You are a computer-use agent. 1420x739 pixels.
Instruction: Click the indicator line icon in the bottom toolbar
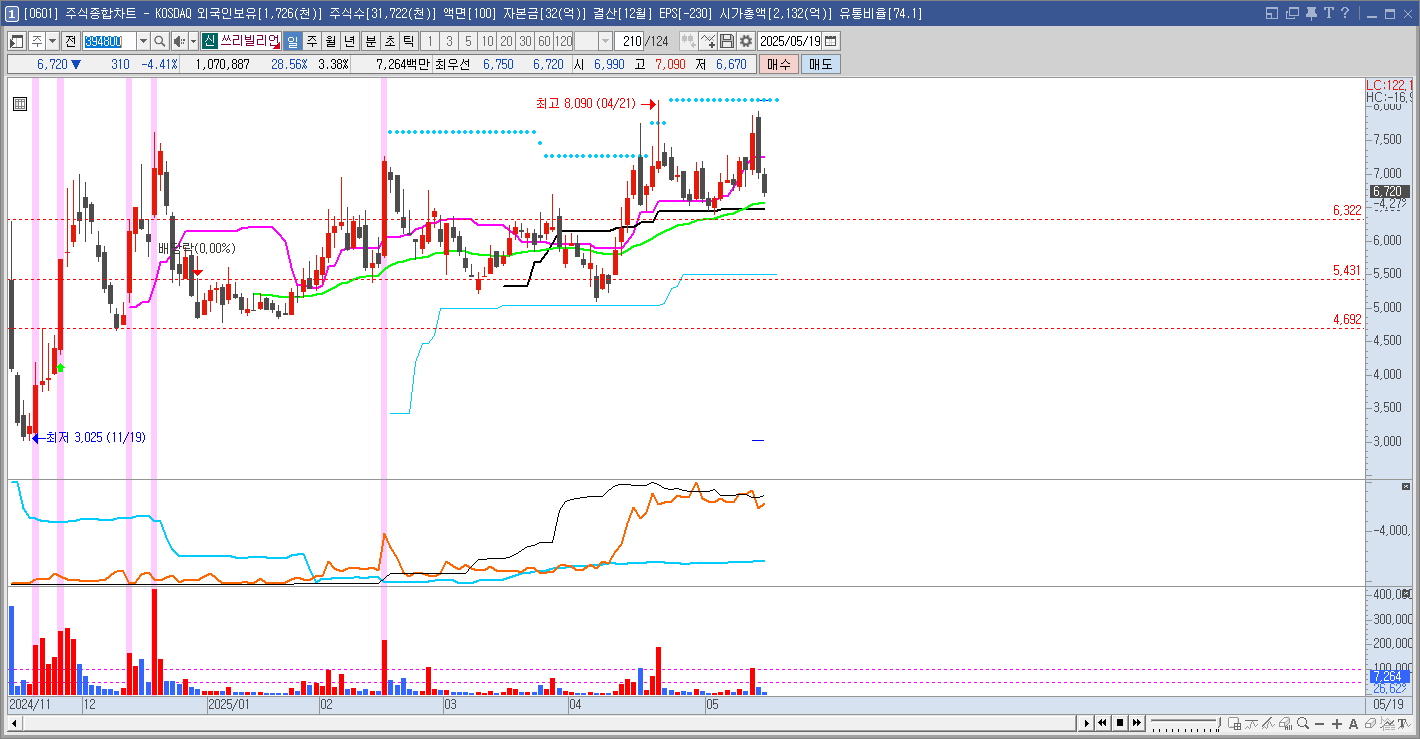click(1251, 723)
